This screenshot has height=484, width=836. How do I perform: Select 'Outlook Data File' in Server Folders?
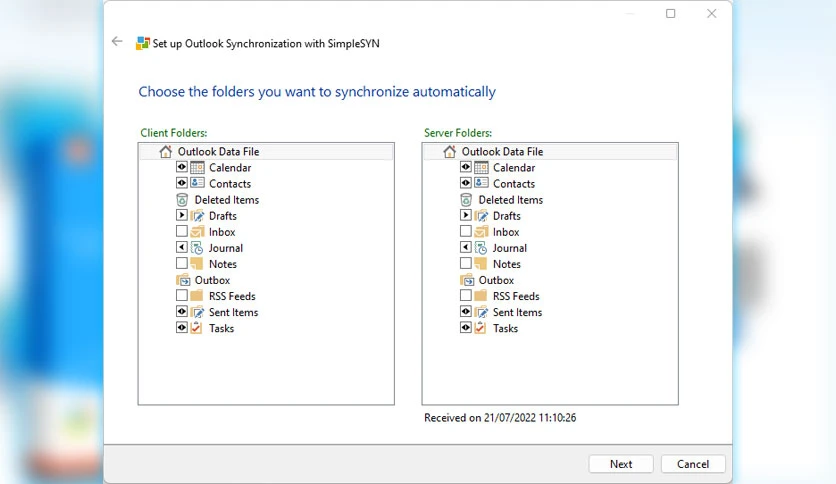coord(502,151)
